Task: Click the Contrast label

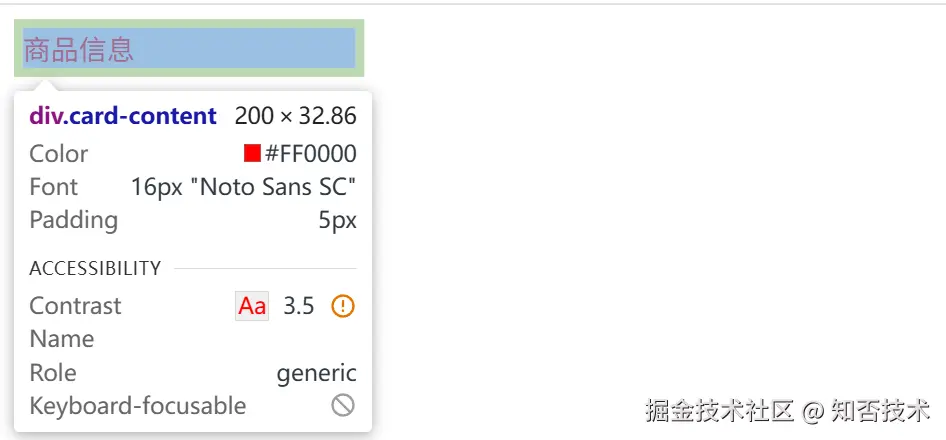Action: 75,306
